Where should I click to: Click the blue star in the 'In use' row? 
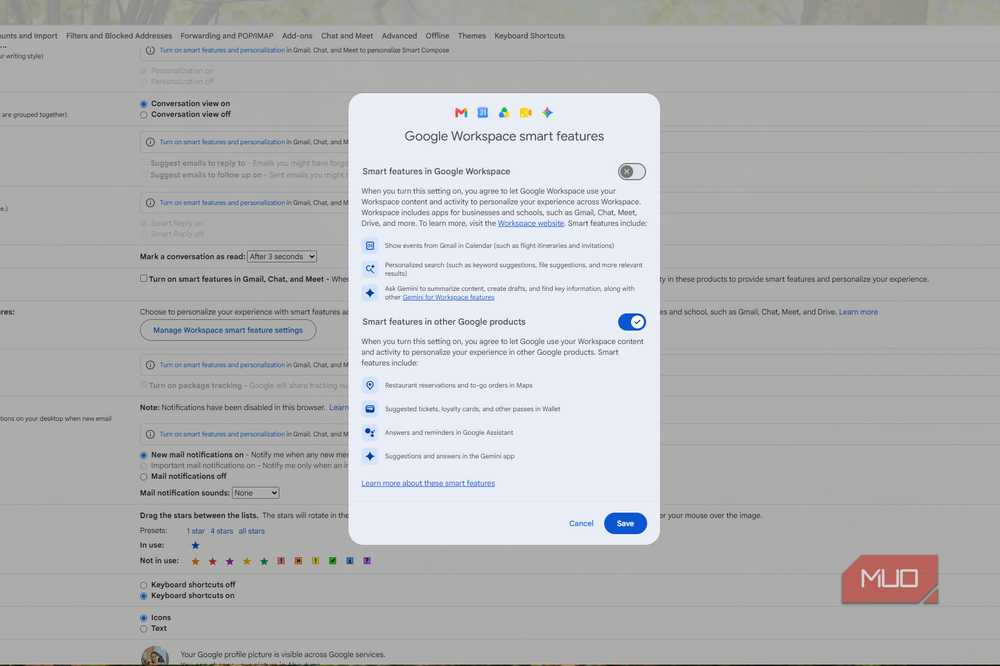point(196,545)
